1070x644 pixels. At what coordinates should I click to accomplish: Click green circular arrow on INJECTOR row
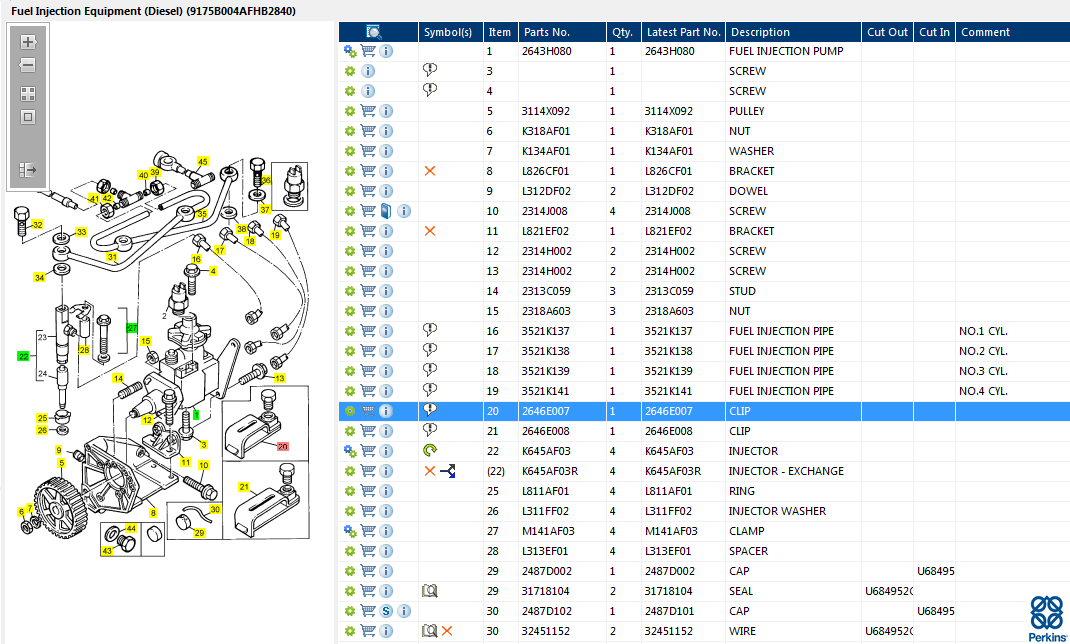coord(430,450)
